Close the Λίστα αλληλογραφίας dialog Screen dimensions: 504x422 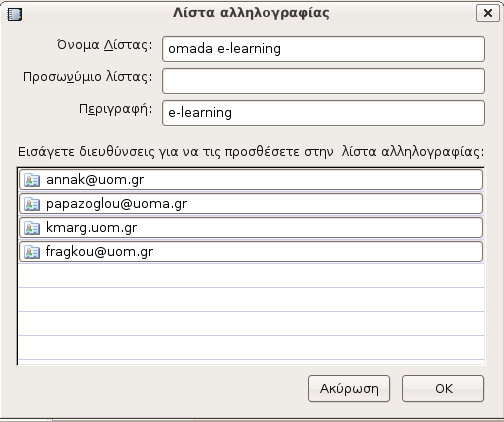[x=488, y=13]
